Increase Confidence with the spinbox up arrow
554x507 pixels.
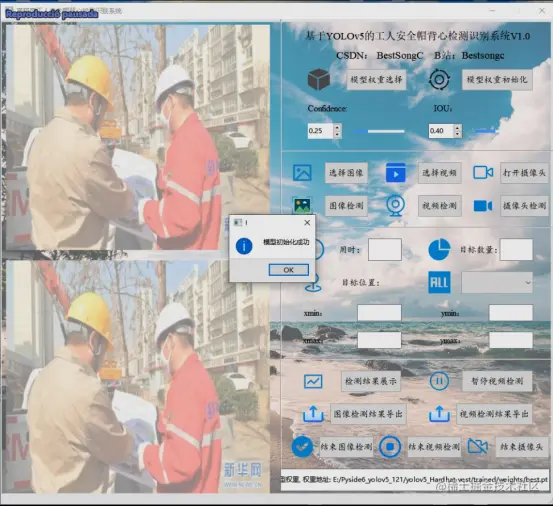[337, 127]
